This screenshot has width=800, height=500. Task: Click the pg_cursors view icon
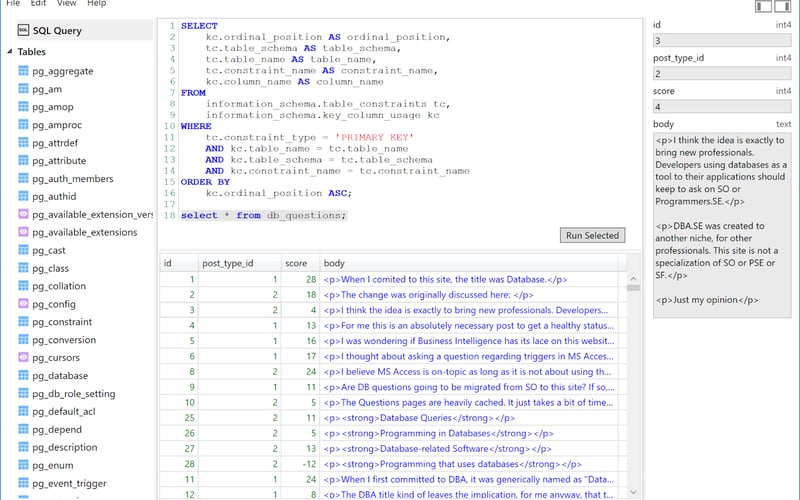pyautogui.click(x=23, y=357)
